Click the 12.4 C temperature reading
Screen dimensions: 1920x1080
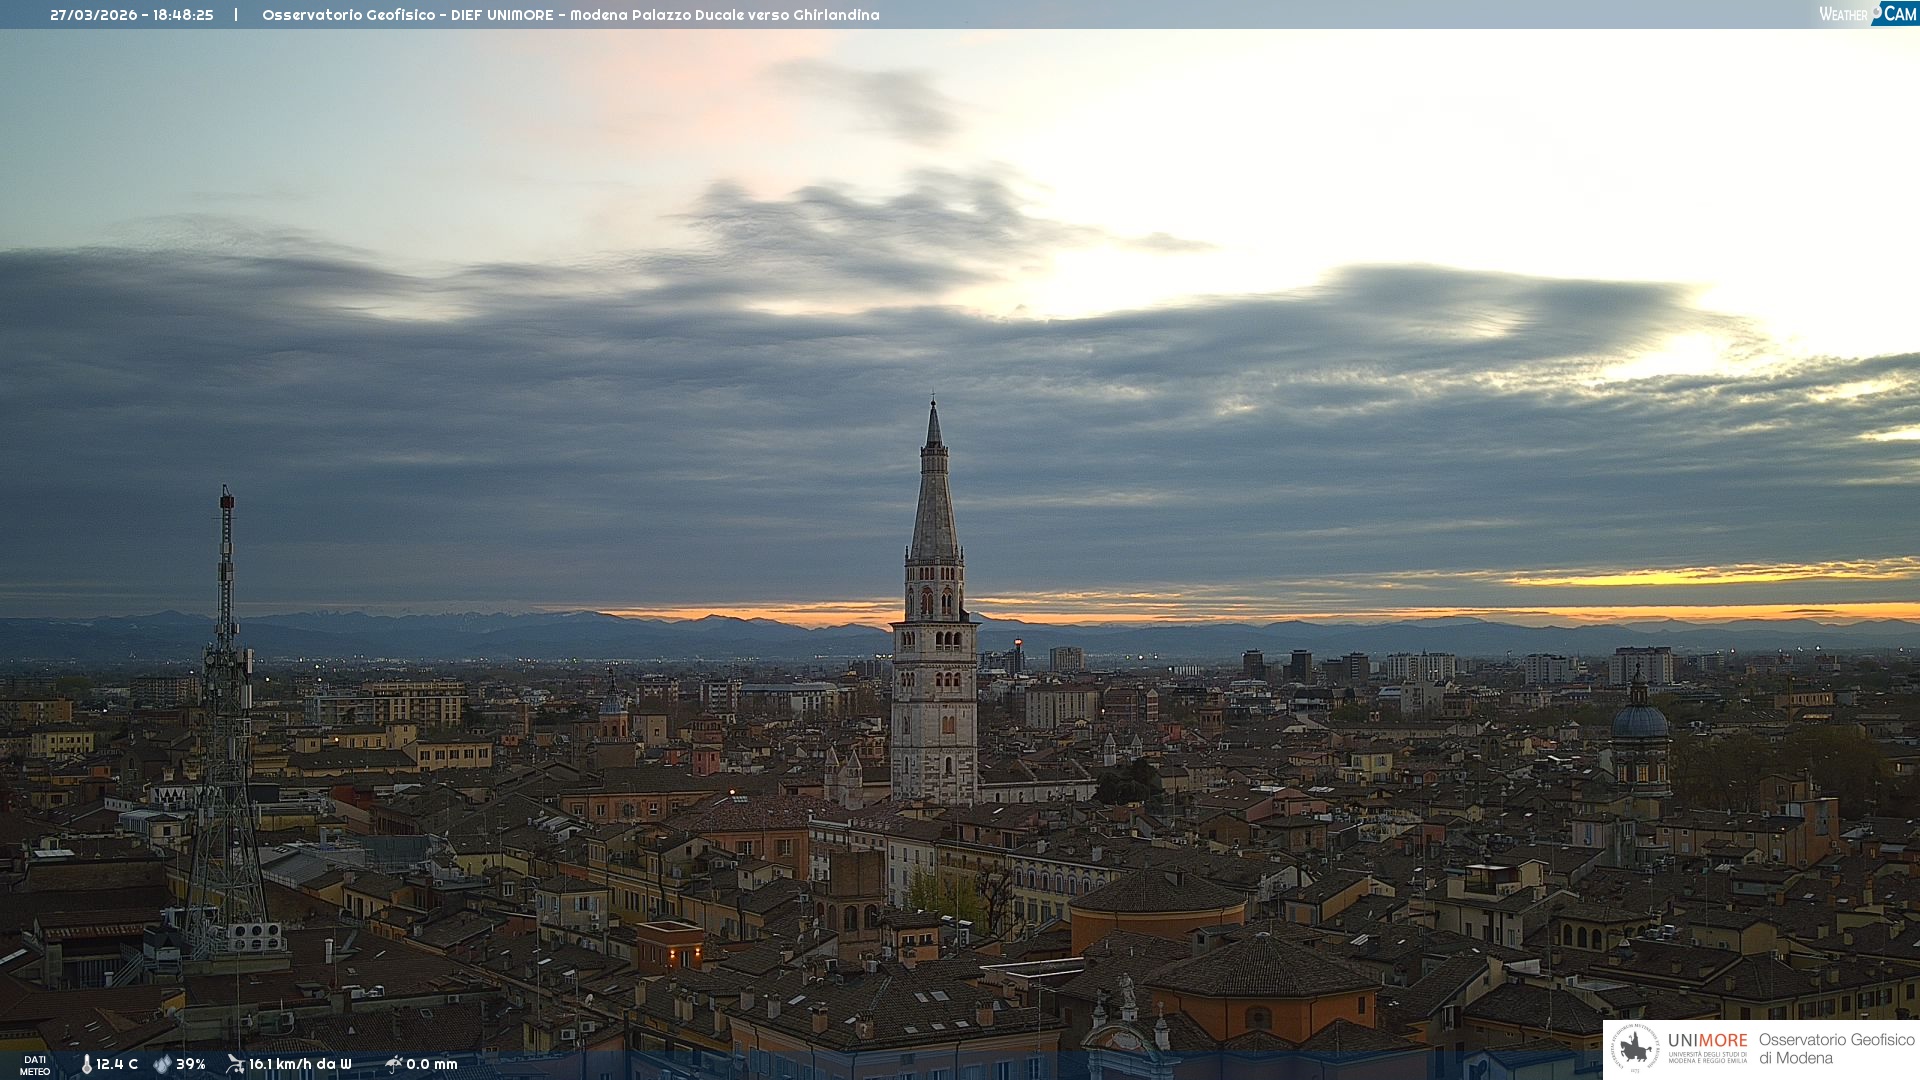(117, 1064)
